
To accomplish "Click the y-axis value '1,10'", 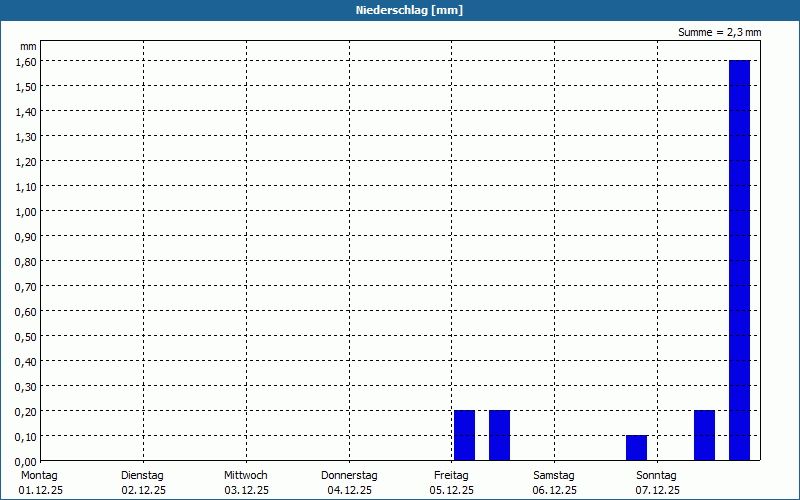I will (26, 187).
